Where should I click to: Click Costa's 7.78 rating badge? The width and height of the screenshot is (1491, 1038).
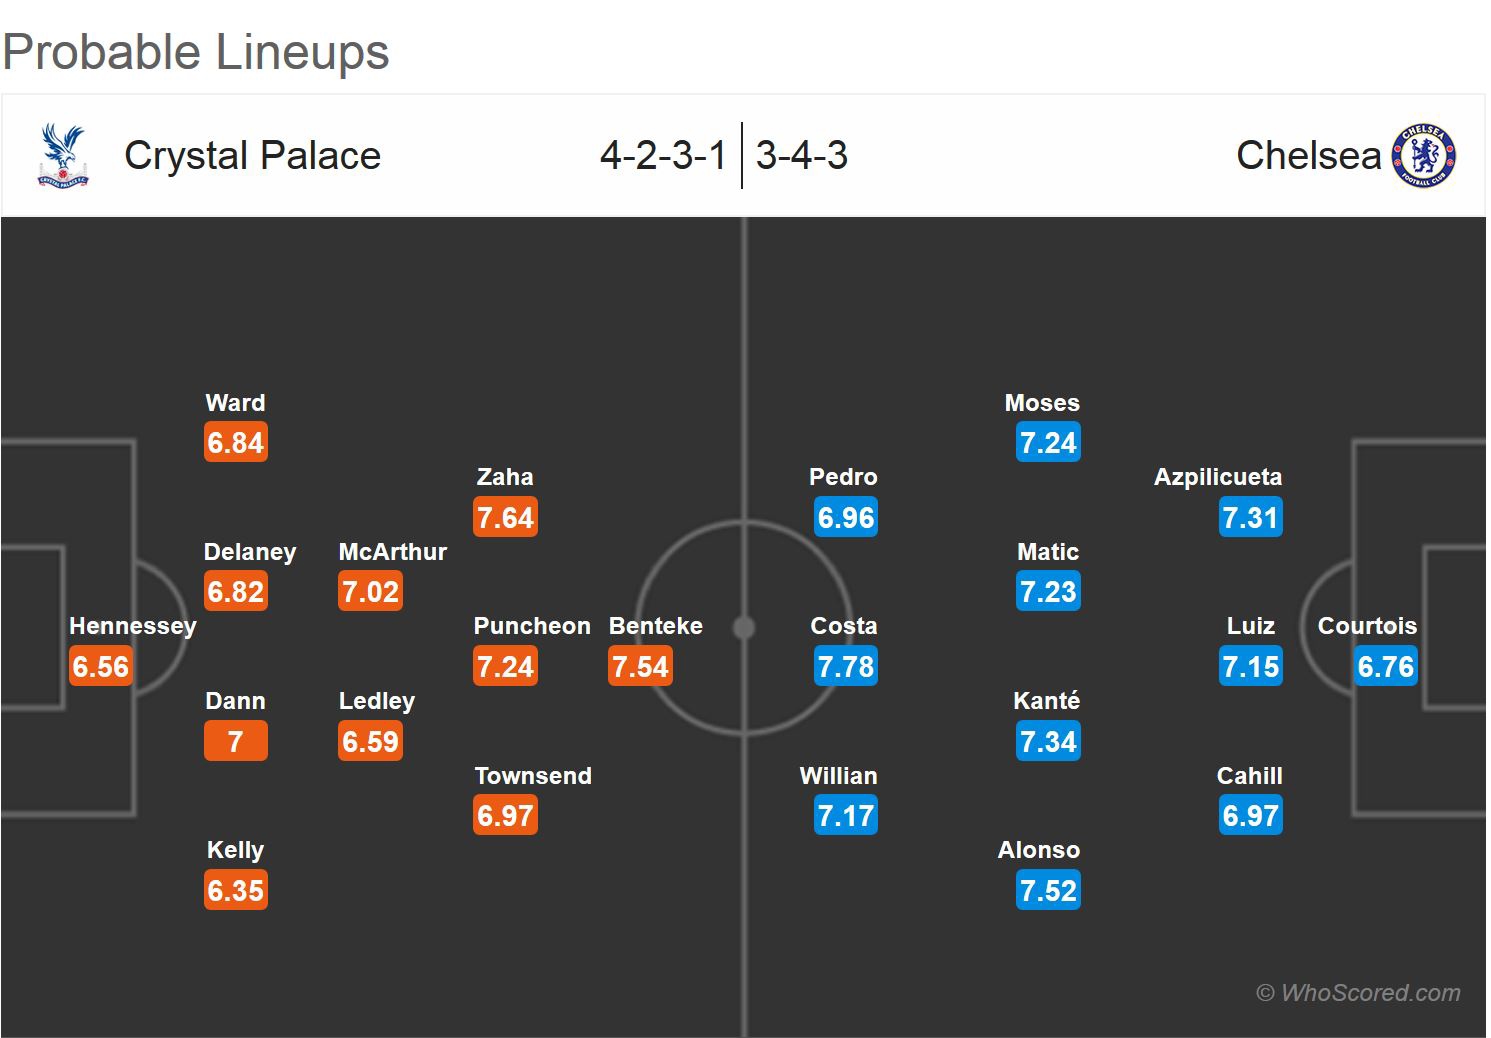click(x=845, y=667)
